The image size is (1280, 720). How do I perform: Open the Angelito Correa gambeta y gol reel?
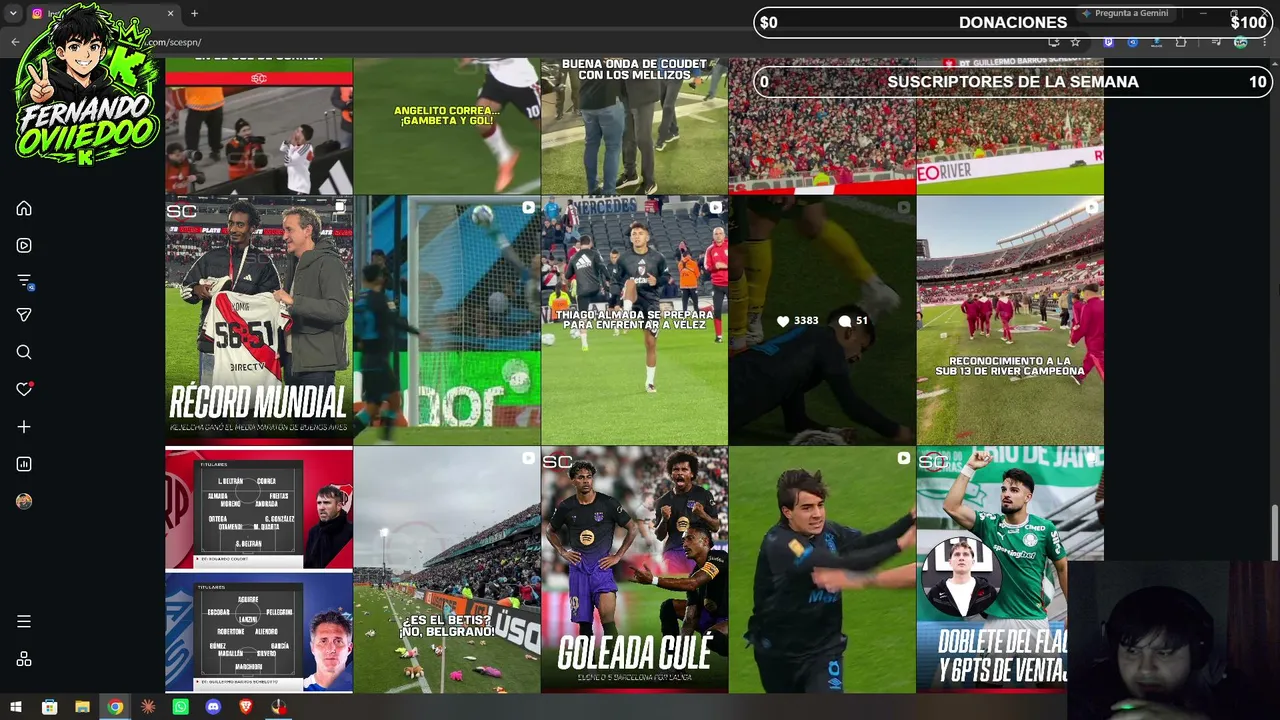(x=447, y=125)
